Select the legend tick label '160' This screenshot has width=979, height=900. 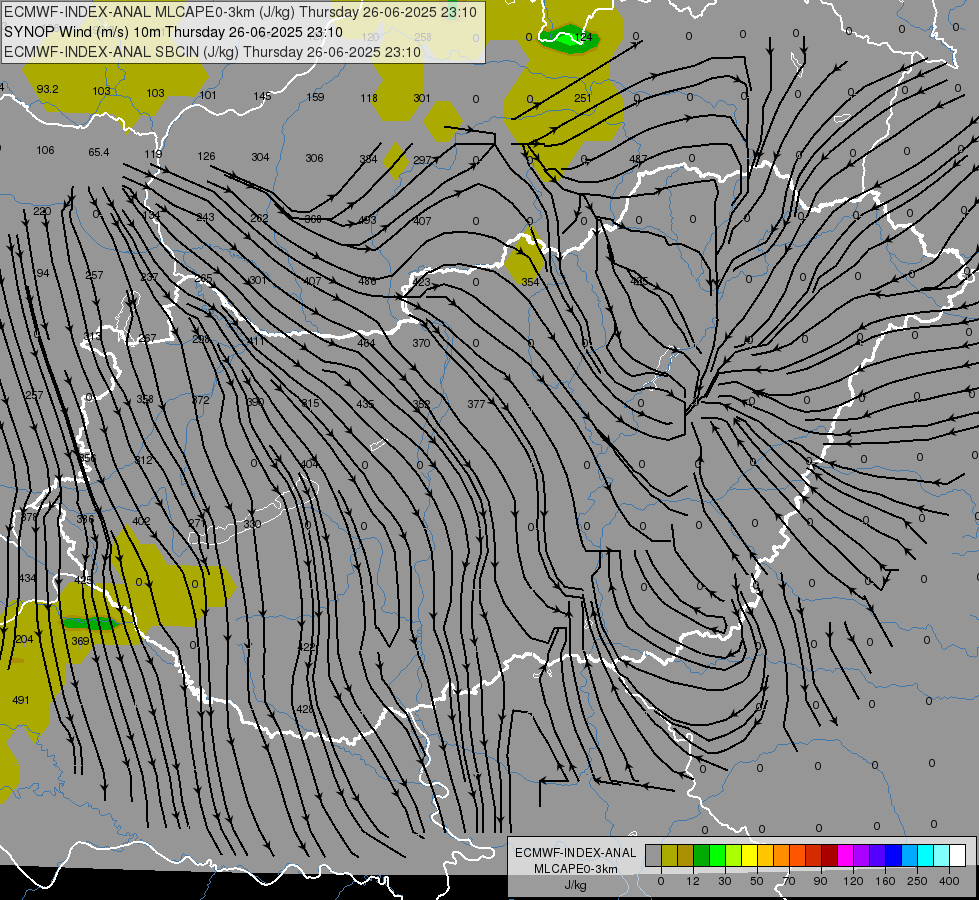coord(885,881)
